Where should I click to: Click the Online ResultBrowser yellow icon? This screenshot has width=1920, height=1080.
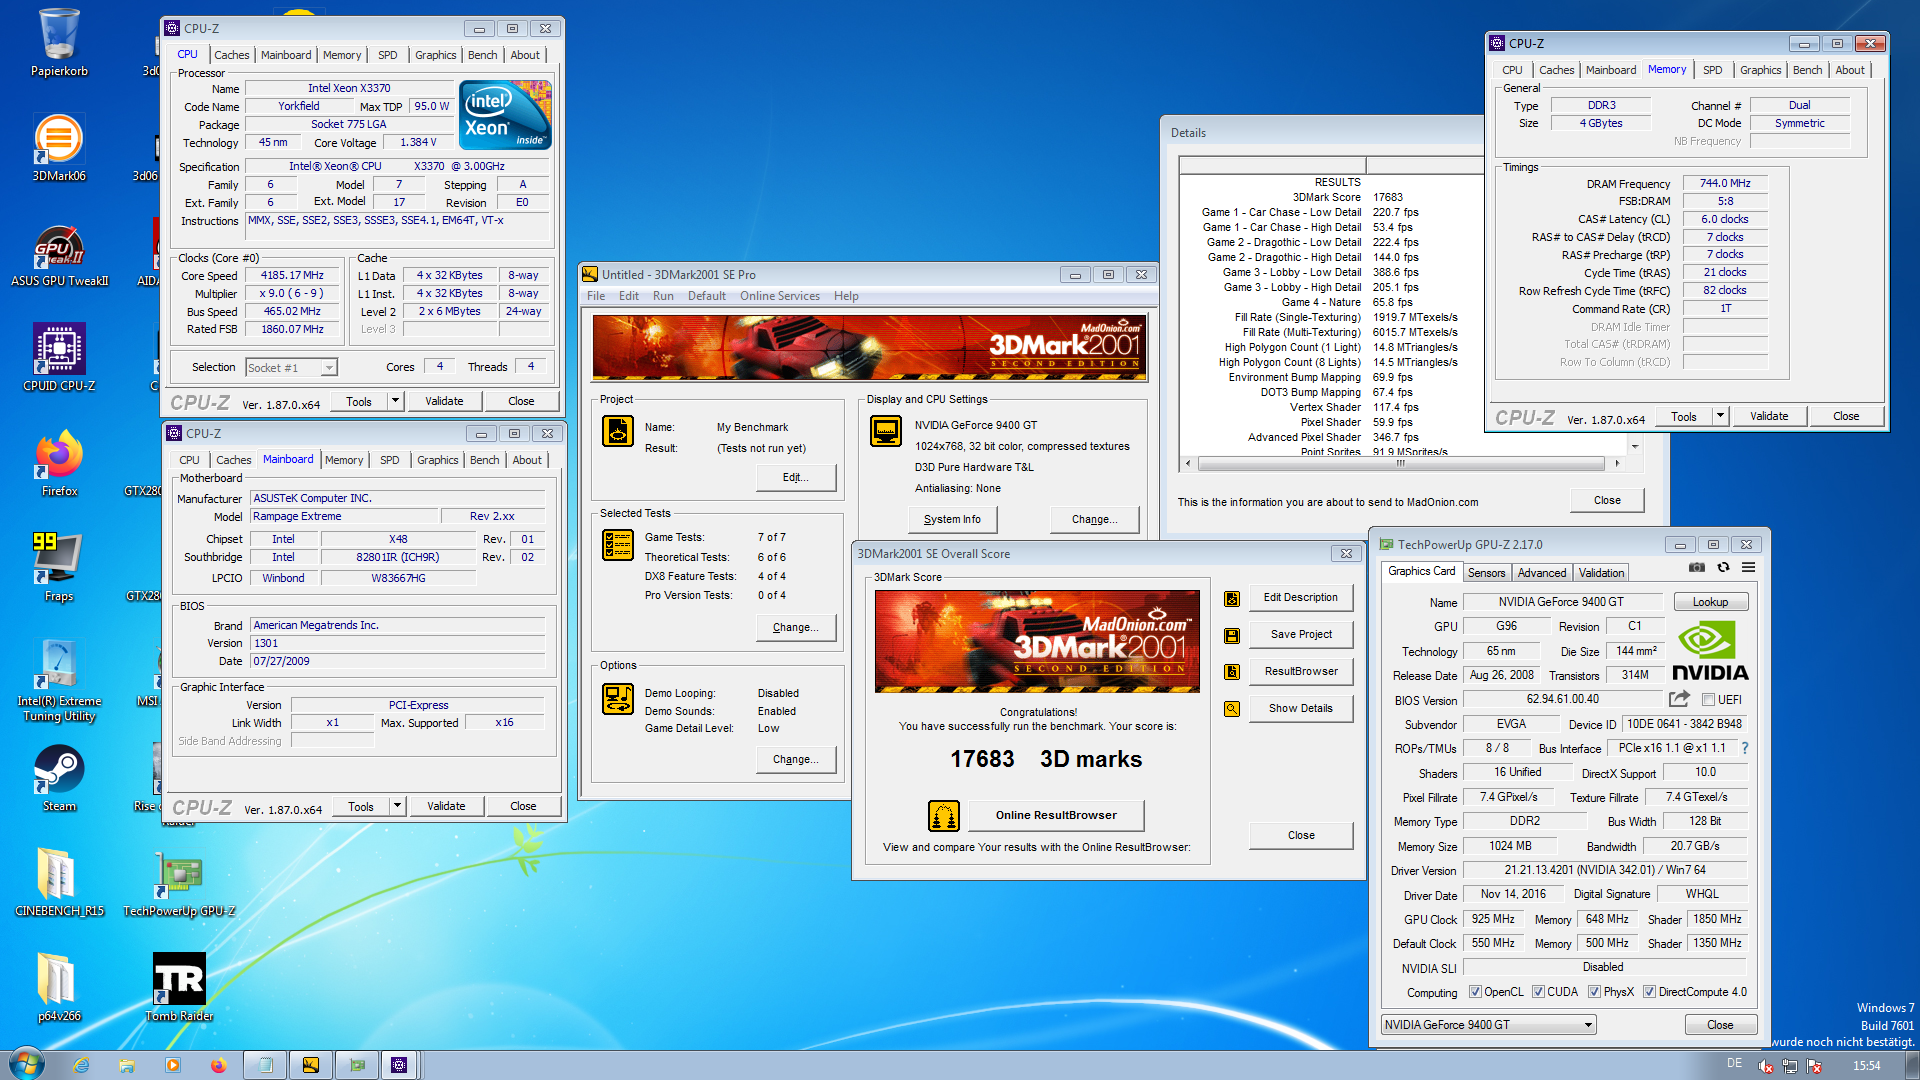(x=943, y=816)
